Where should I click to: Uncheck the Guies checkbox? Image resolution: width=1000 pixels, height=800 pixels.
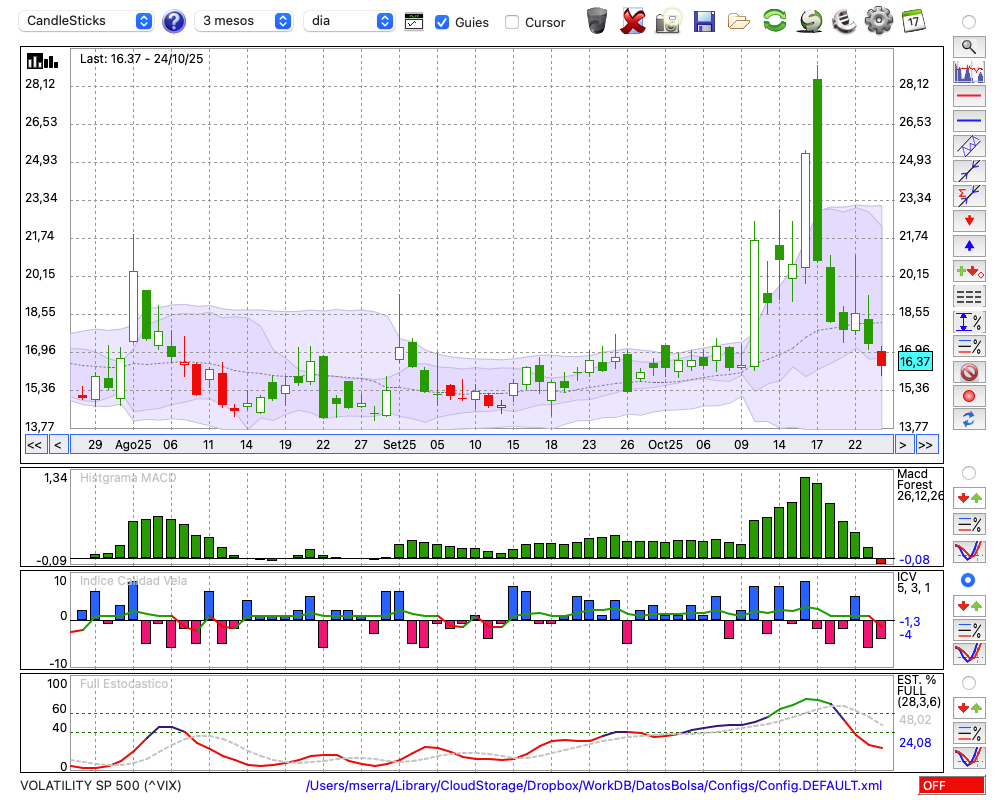(442, 22)
